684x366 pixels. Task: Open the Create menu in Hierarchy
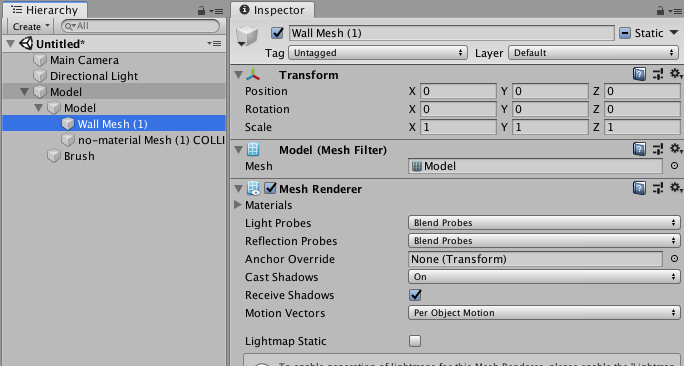pyautogui.click(x=31, y=27)
